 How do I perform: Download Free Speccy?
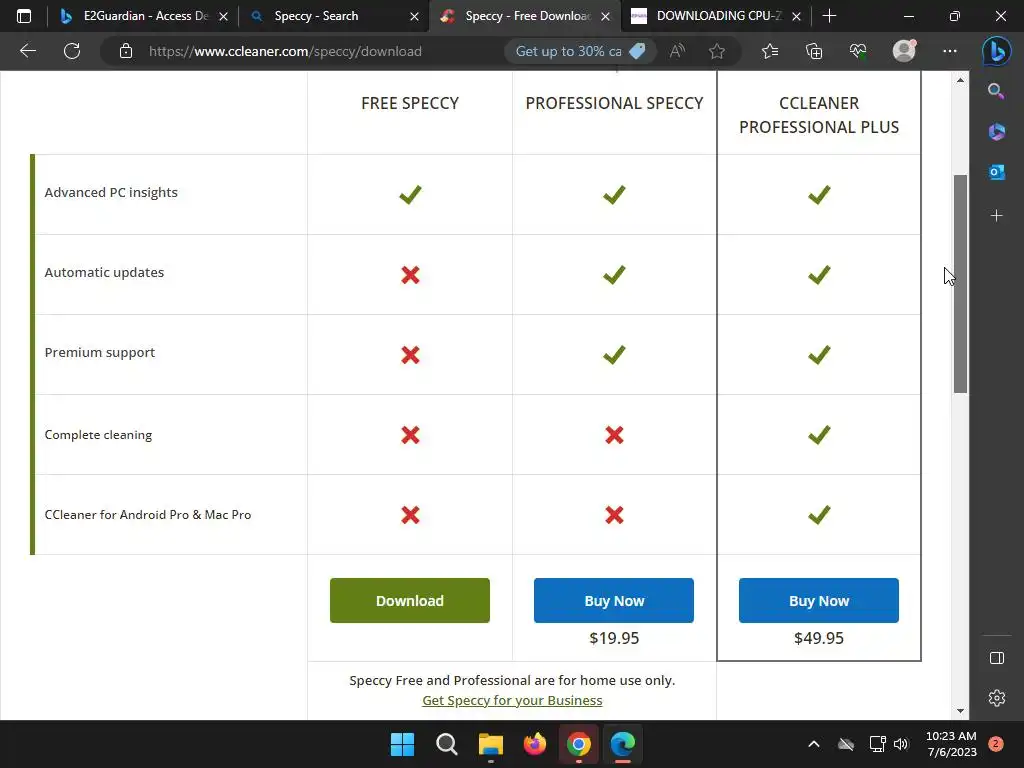409,600
